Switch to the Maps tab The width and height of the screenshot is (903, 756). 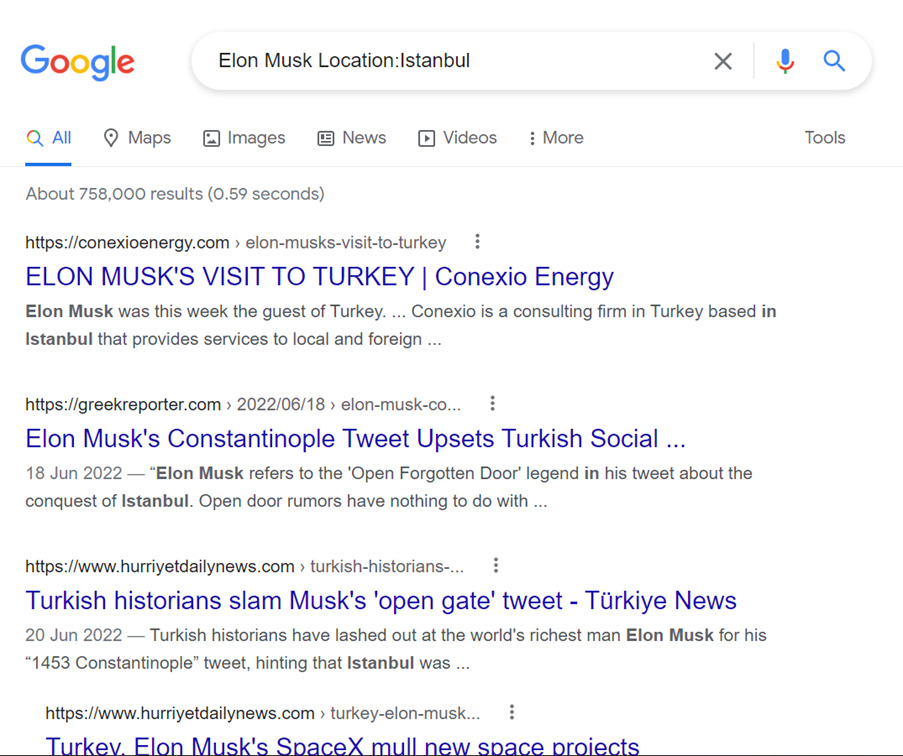[138, 138]
